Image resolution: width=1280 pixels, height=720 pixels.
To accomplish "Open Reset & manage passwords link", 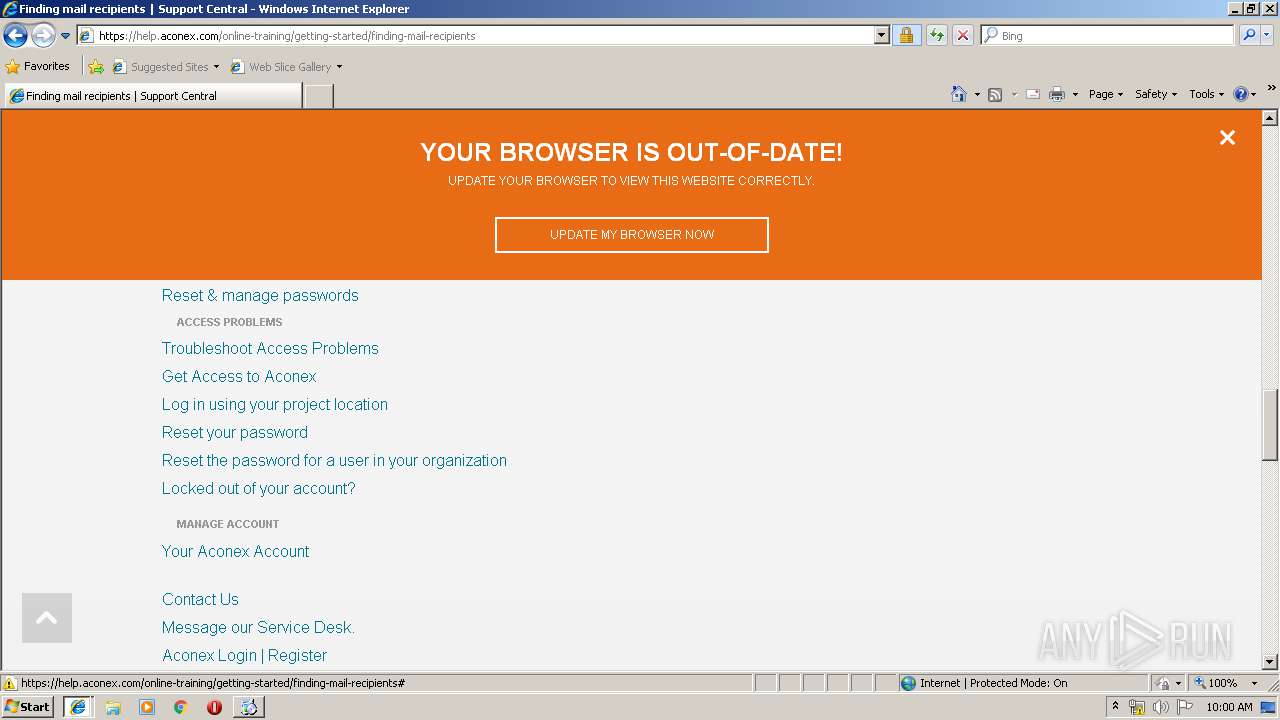I will 260,295.
